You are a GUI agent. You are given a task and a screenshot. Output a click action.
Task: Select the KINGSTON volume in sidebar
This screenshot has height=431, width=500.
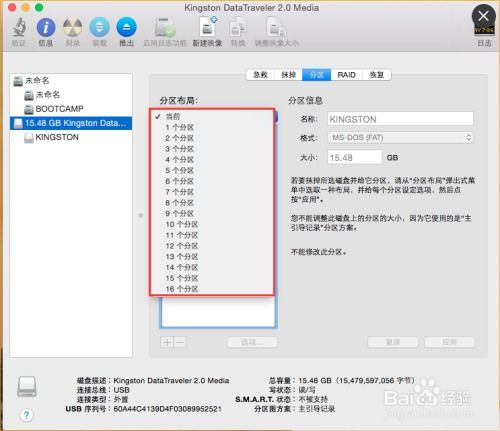point(71,137)
